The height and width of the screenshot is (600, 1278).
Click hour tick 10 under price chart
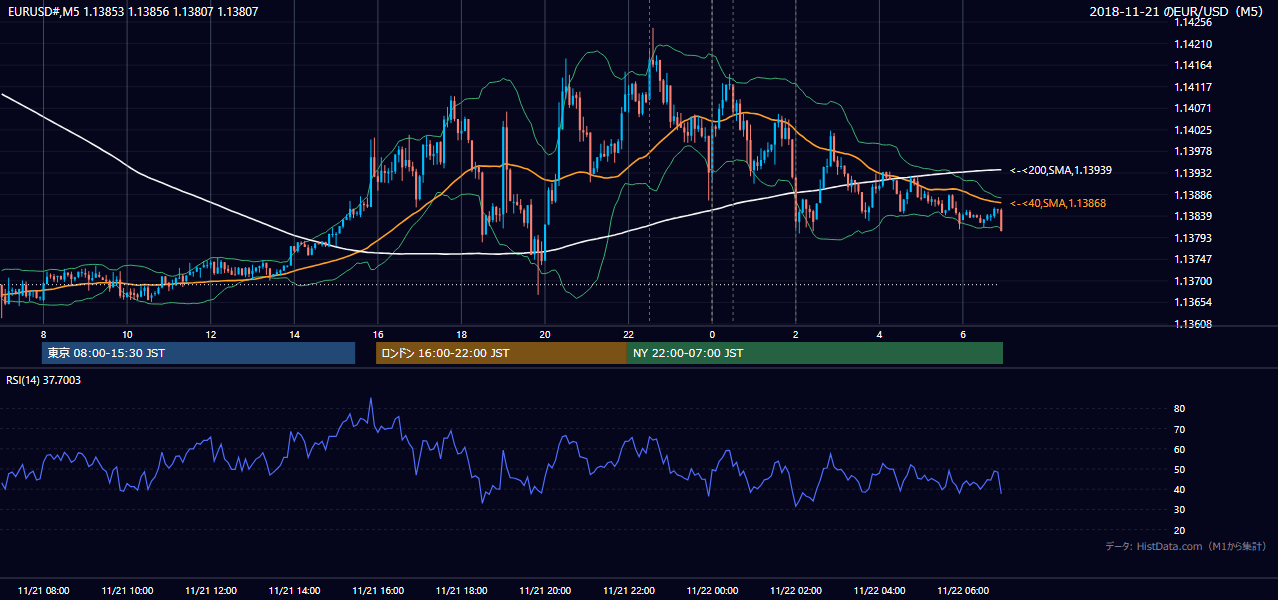[x=127, y=333]
